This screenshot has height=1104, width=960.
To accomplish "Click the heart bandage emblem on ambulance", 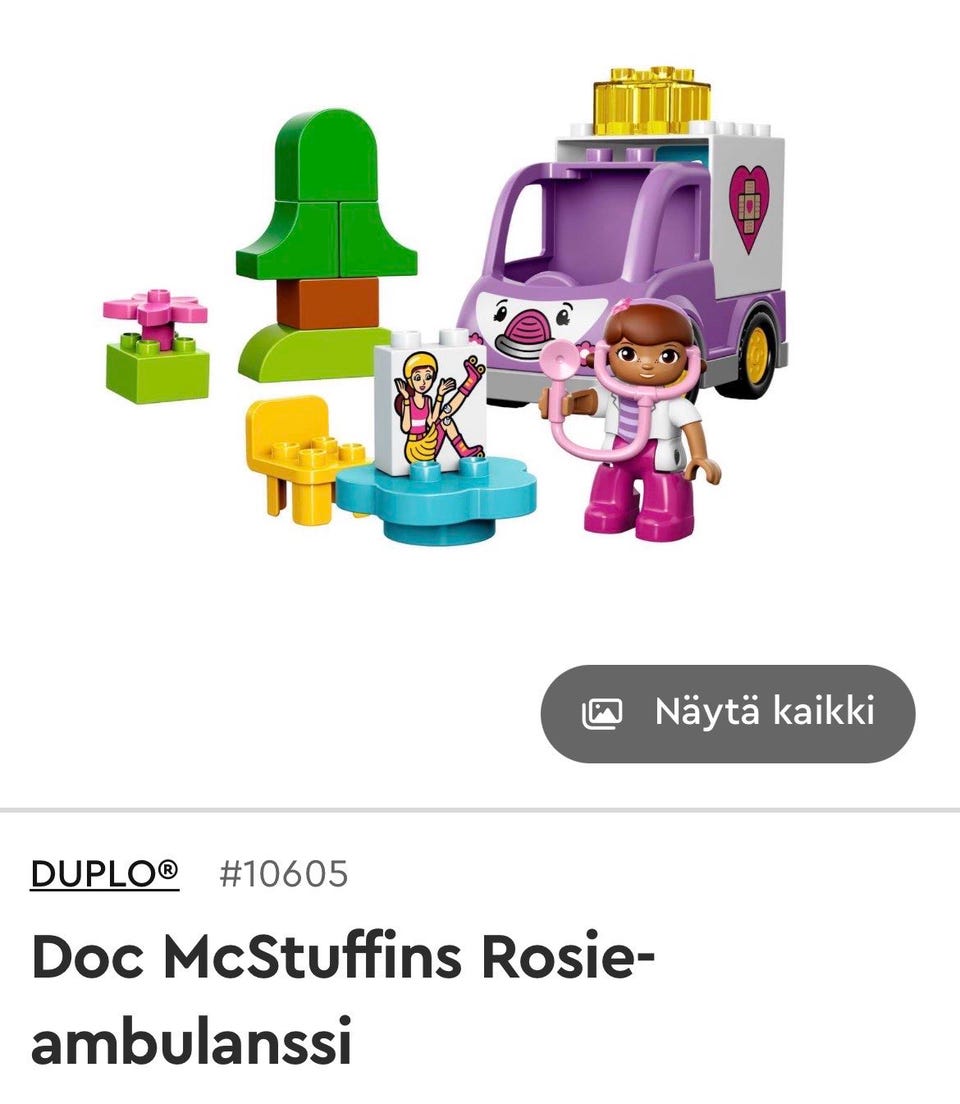I will coord(749,208).
